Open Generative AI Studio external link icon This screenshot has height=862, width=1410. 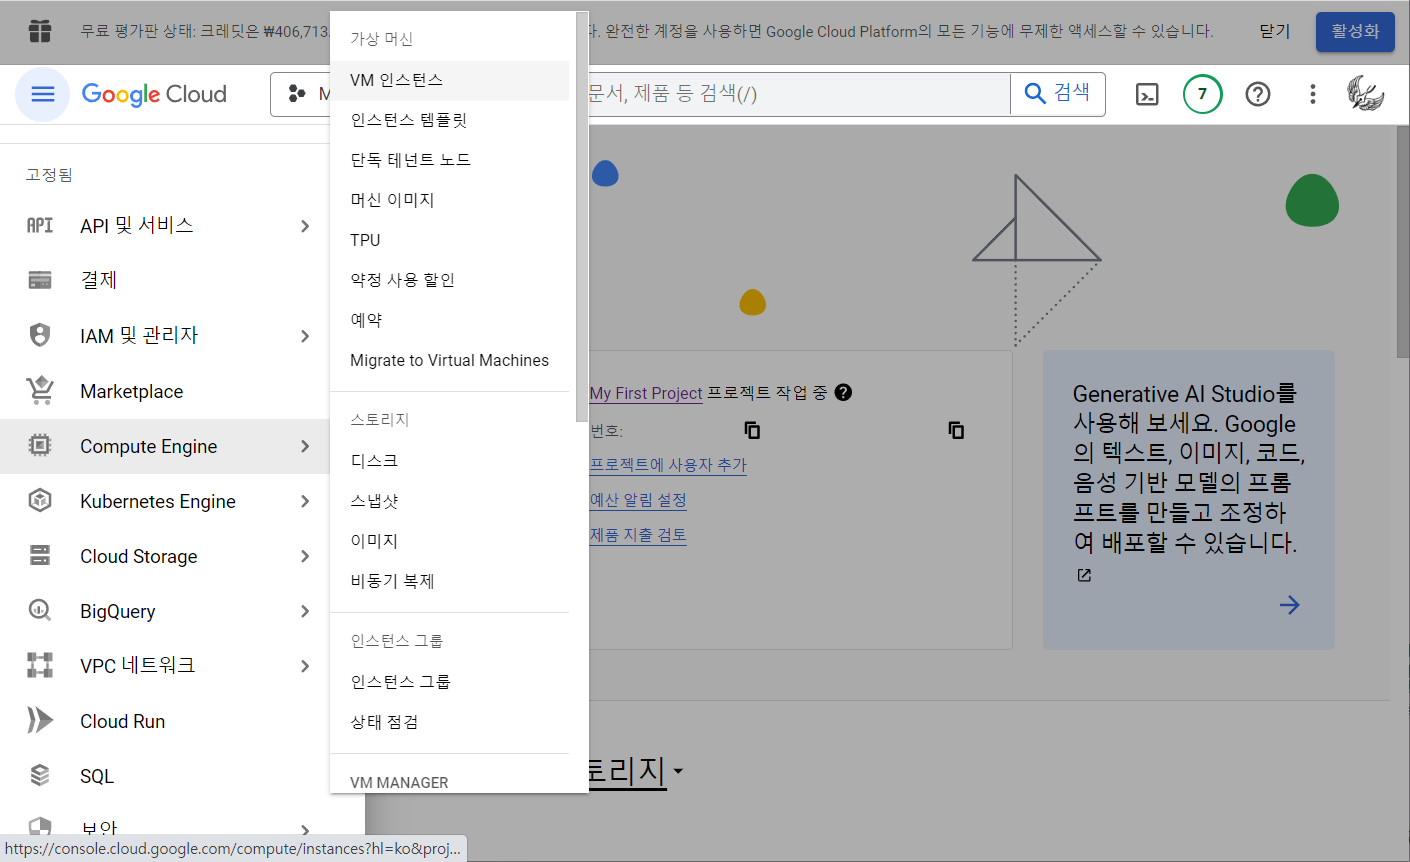click(1084, 575)
